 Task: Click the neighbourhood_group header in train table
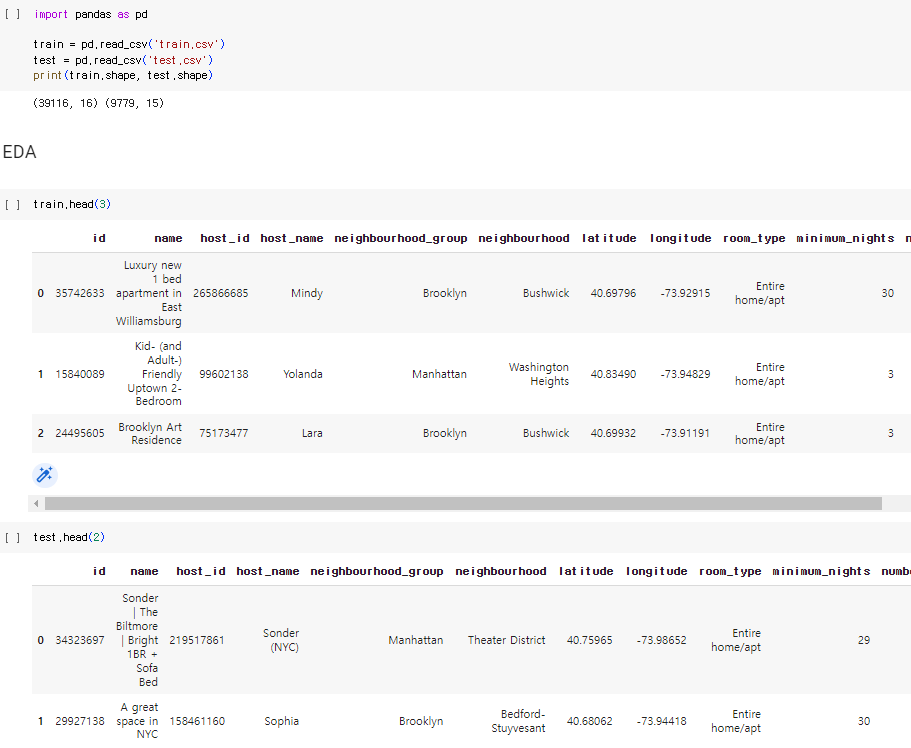[401, 238]
